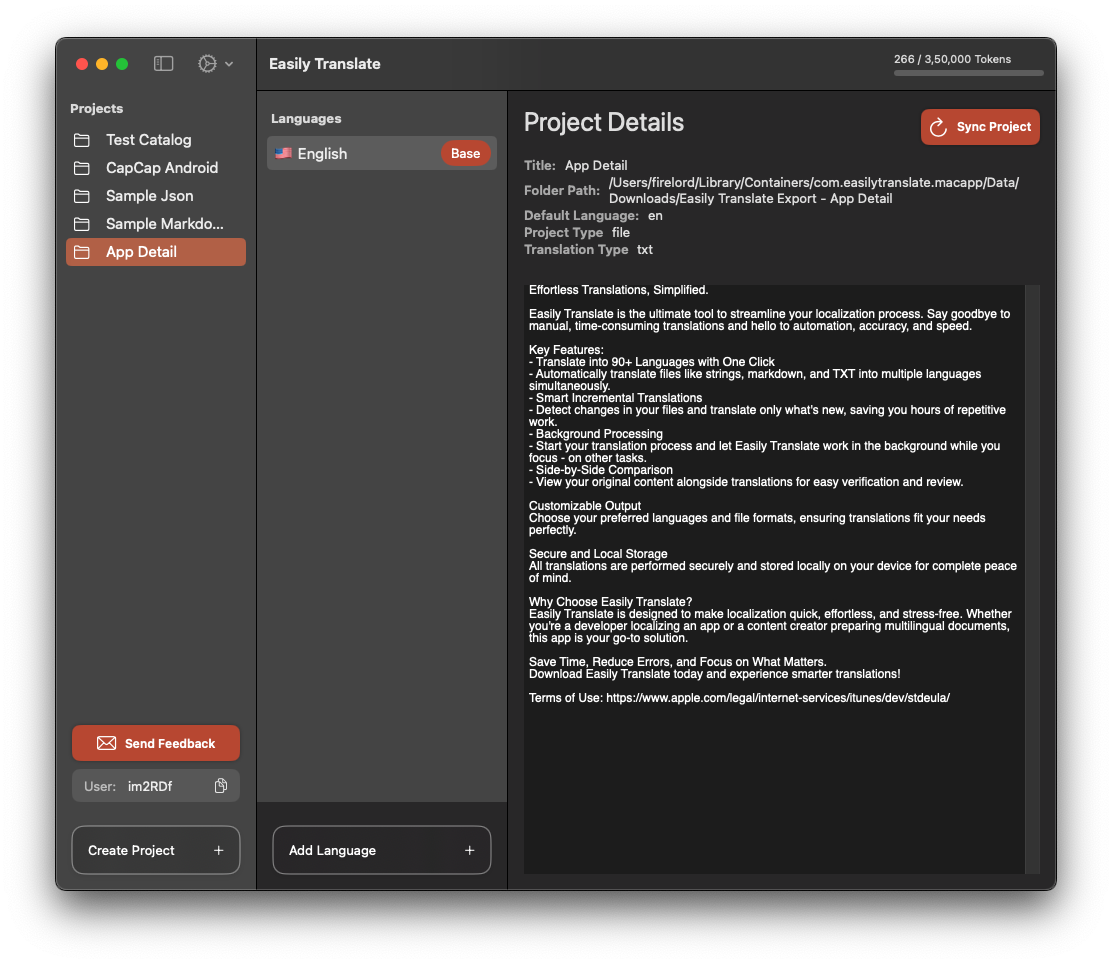Select the Sample Json project

(x=149, y=196)
